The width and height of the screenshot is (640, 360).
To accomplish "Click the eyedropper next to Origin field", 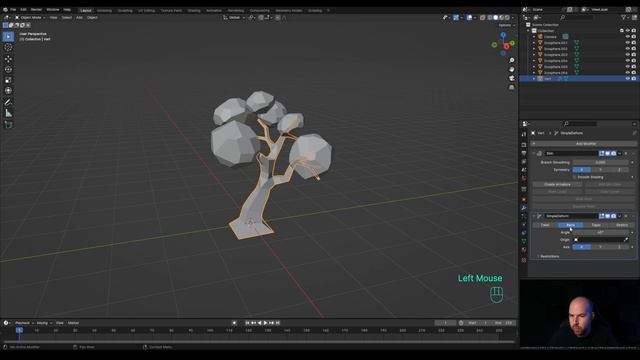I will tap(626, 240).
